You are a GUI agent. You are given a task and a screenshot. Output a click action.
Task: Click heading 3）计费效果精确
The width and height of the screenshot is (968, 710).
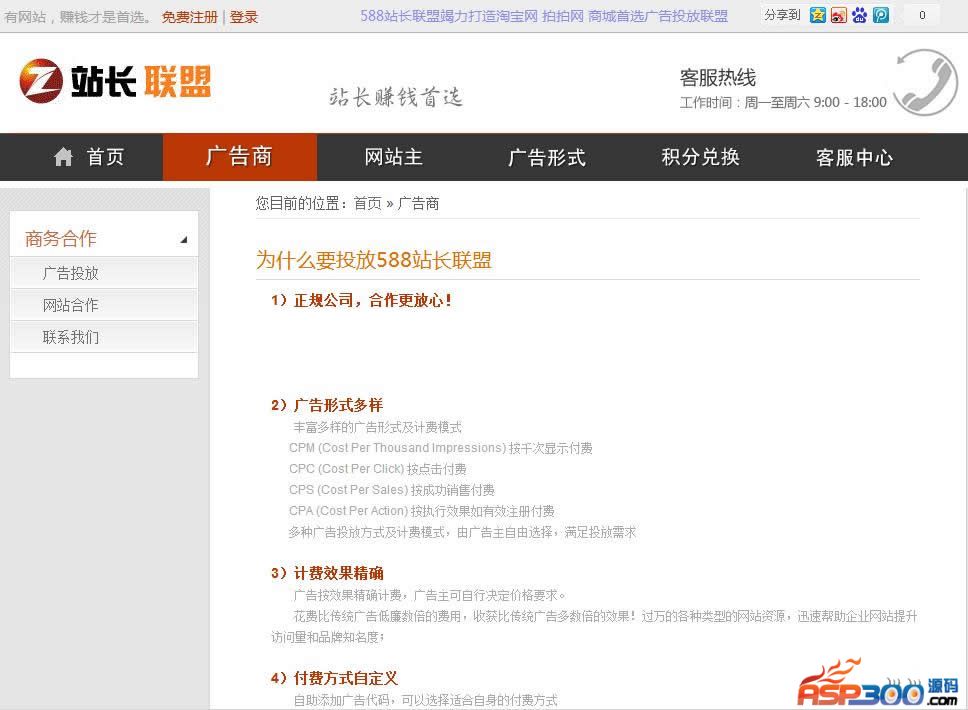pos(327,574)
